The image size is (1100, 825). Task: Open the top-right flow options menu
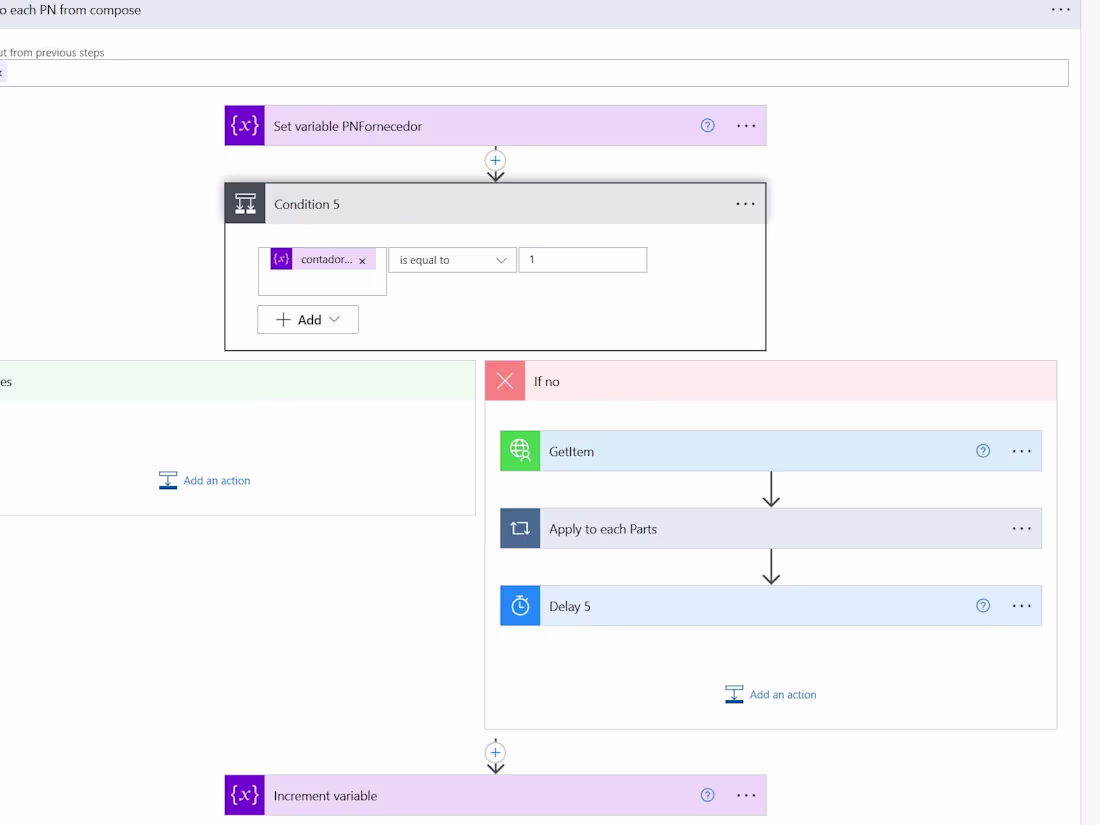click(1059, 10)
